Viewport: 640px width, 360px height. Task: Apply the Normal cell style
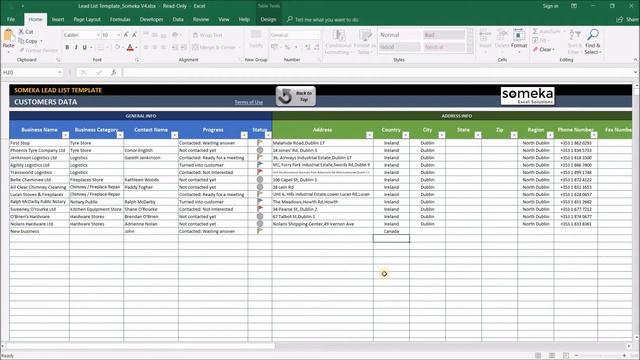[399, 35]
